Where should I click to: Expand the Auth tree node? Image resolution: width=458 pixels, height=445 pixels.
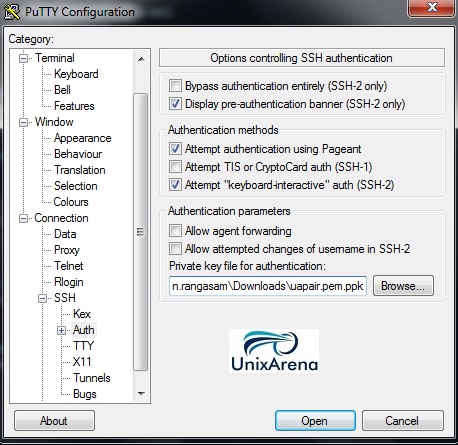pos(61,330)
